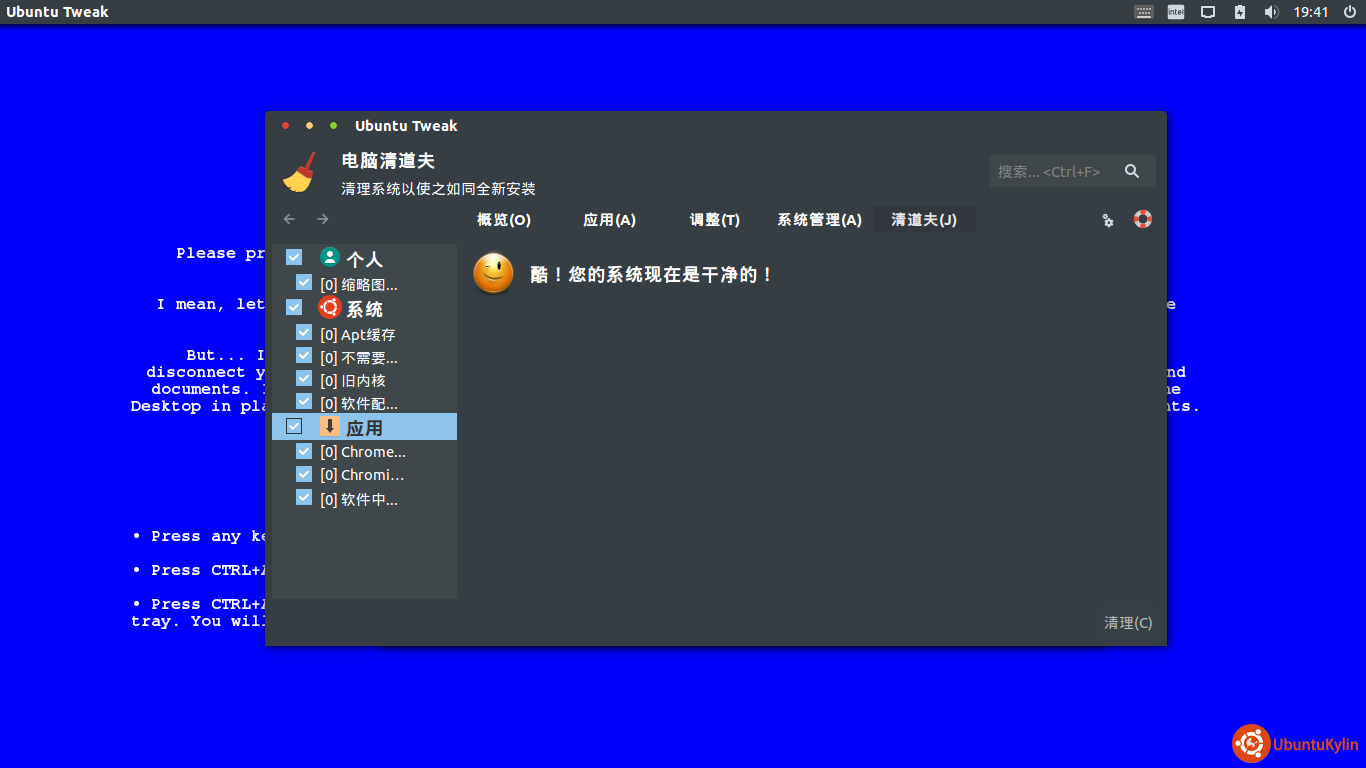Image resolution: width=1366 pixels, height=768 pixels.
Task: Select the 清道夫(J) tab
Action: point(924,220)
